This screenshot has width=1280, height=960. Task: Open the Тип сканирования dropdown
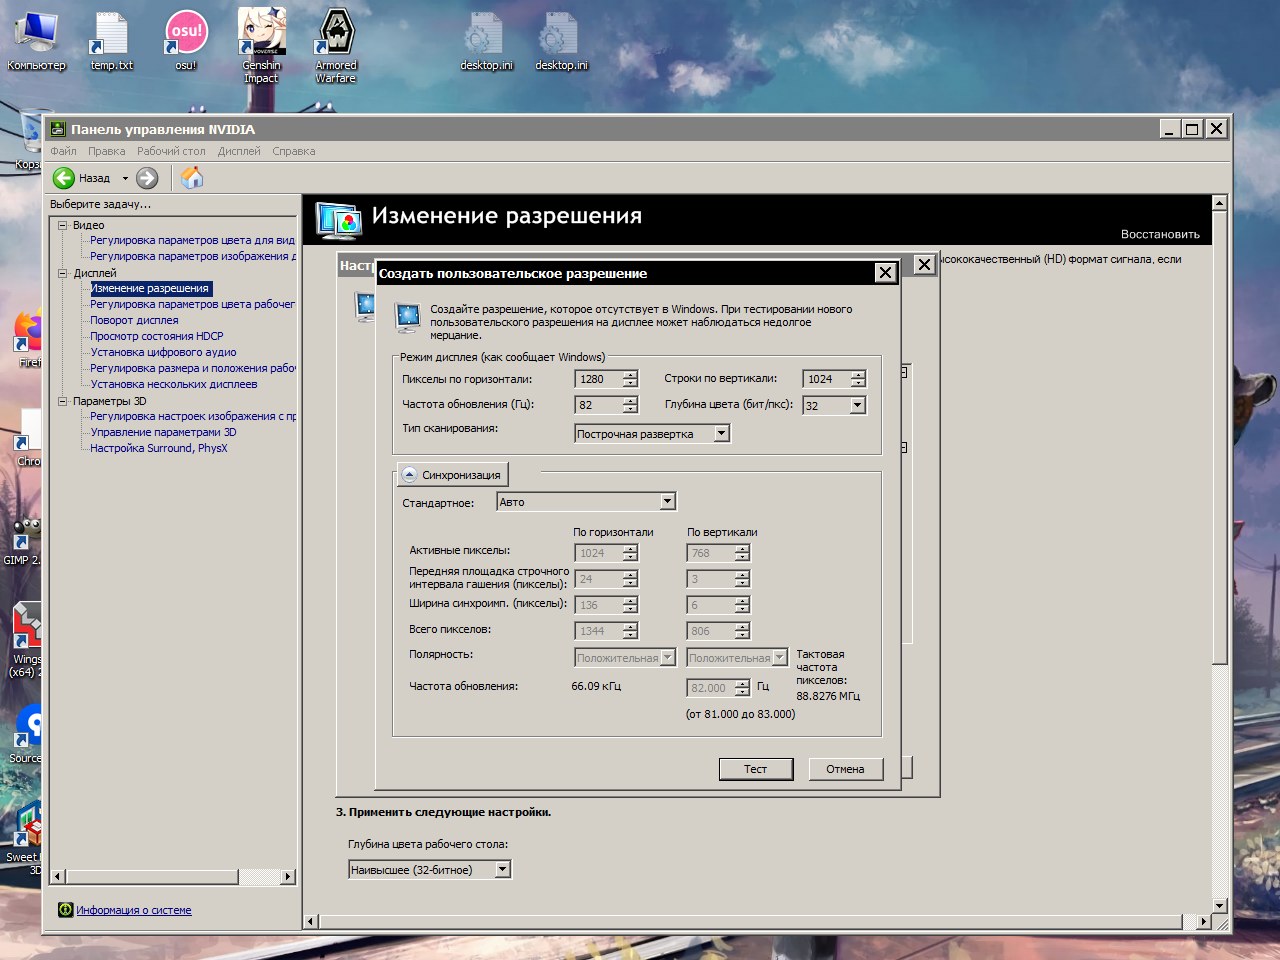coord(721,434)
